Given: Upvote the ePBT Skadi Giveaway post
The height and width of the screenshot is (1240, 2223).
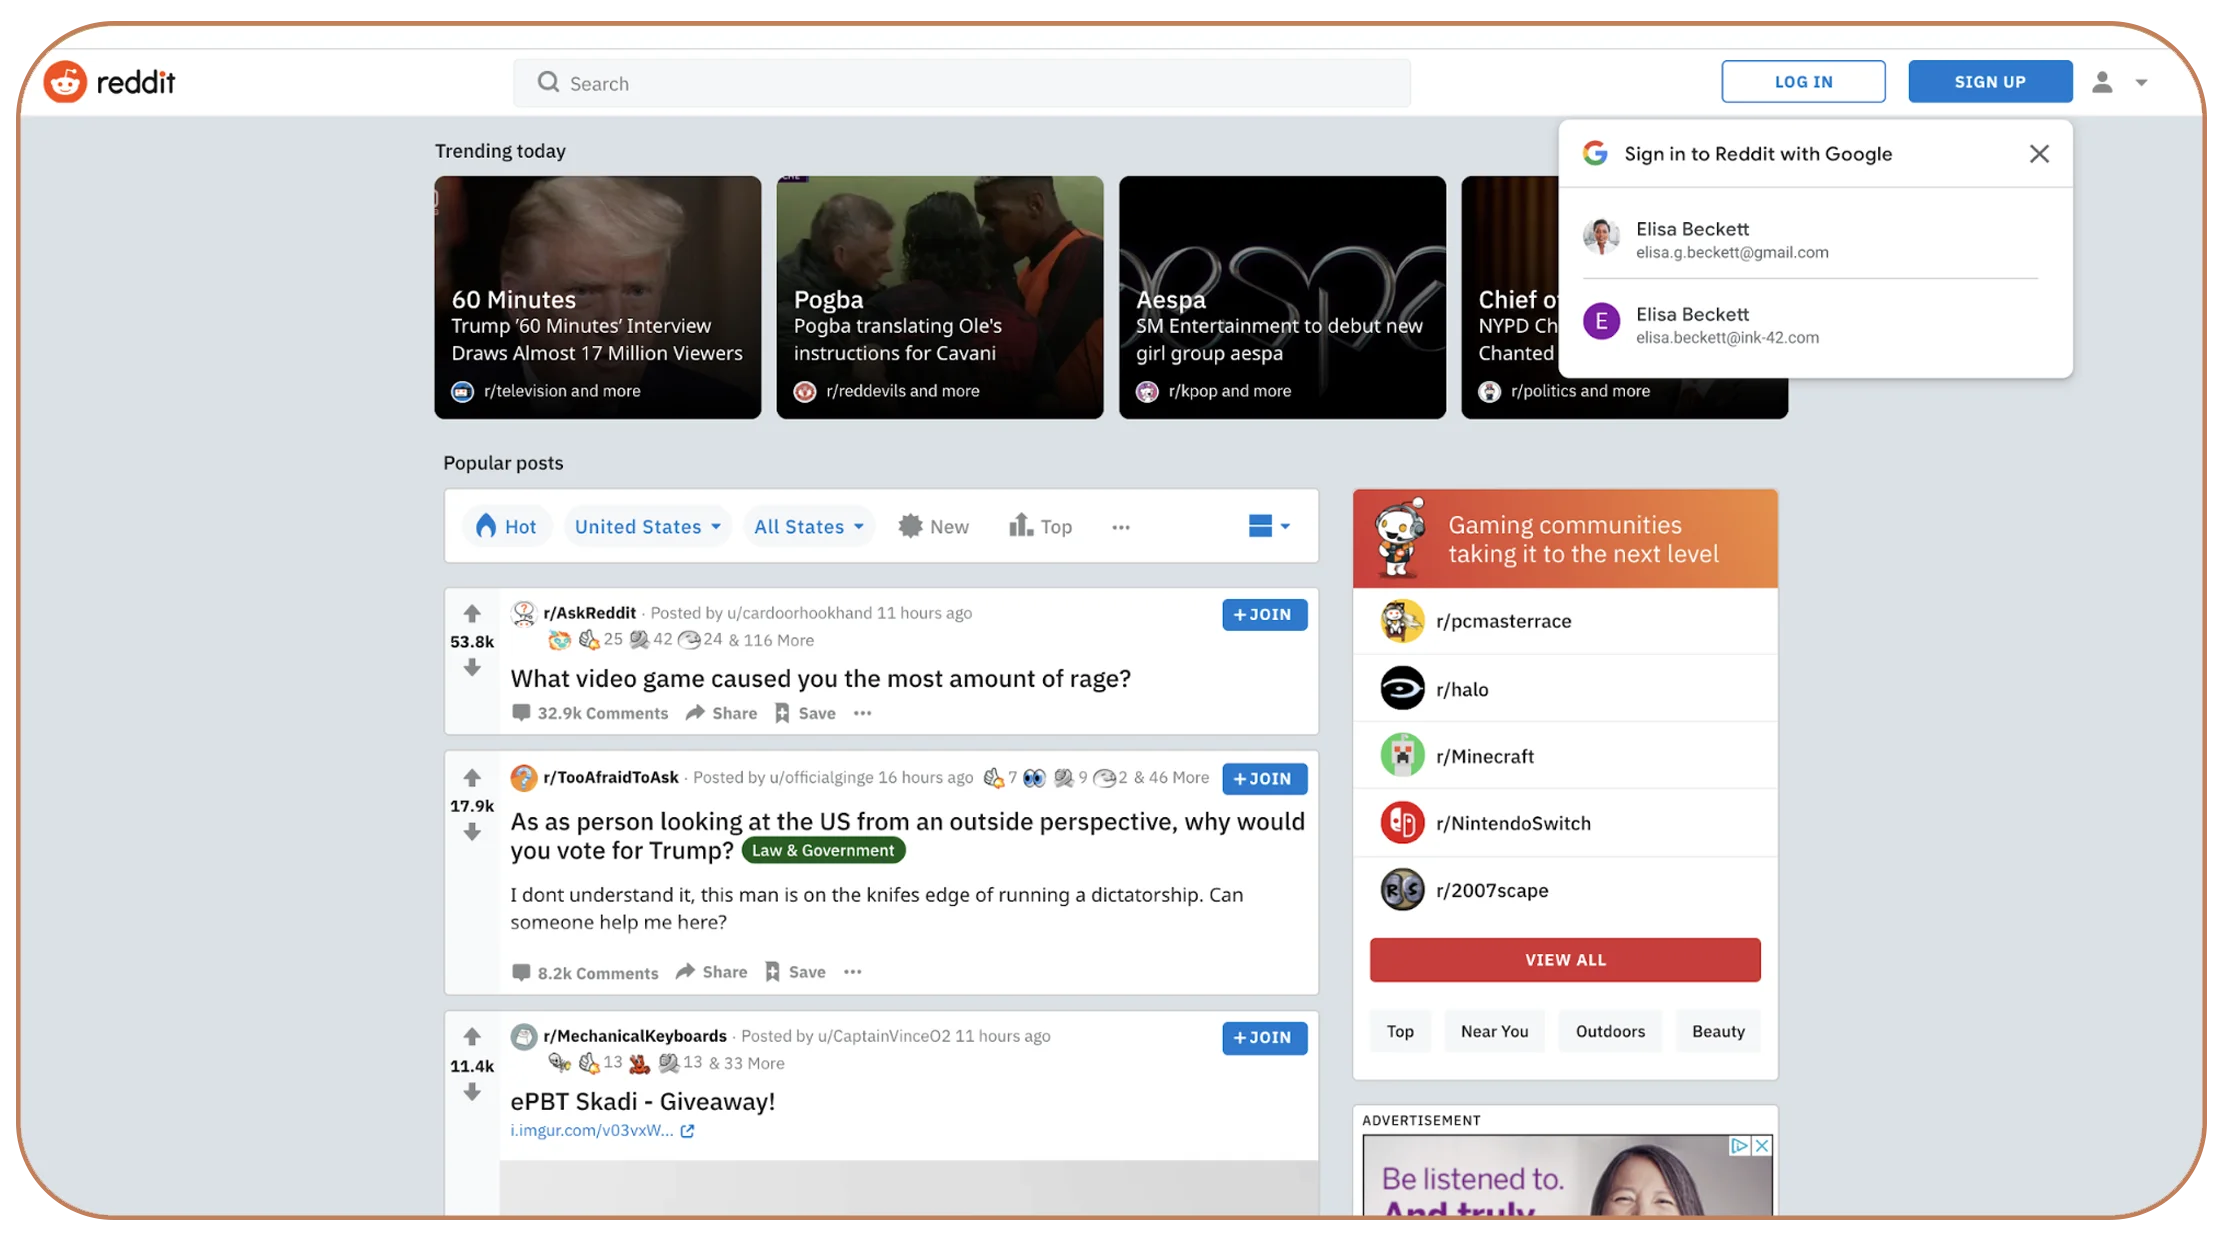Looking at the screenshot, I should [472, 1036].
